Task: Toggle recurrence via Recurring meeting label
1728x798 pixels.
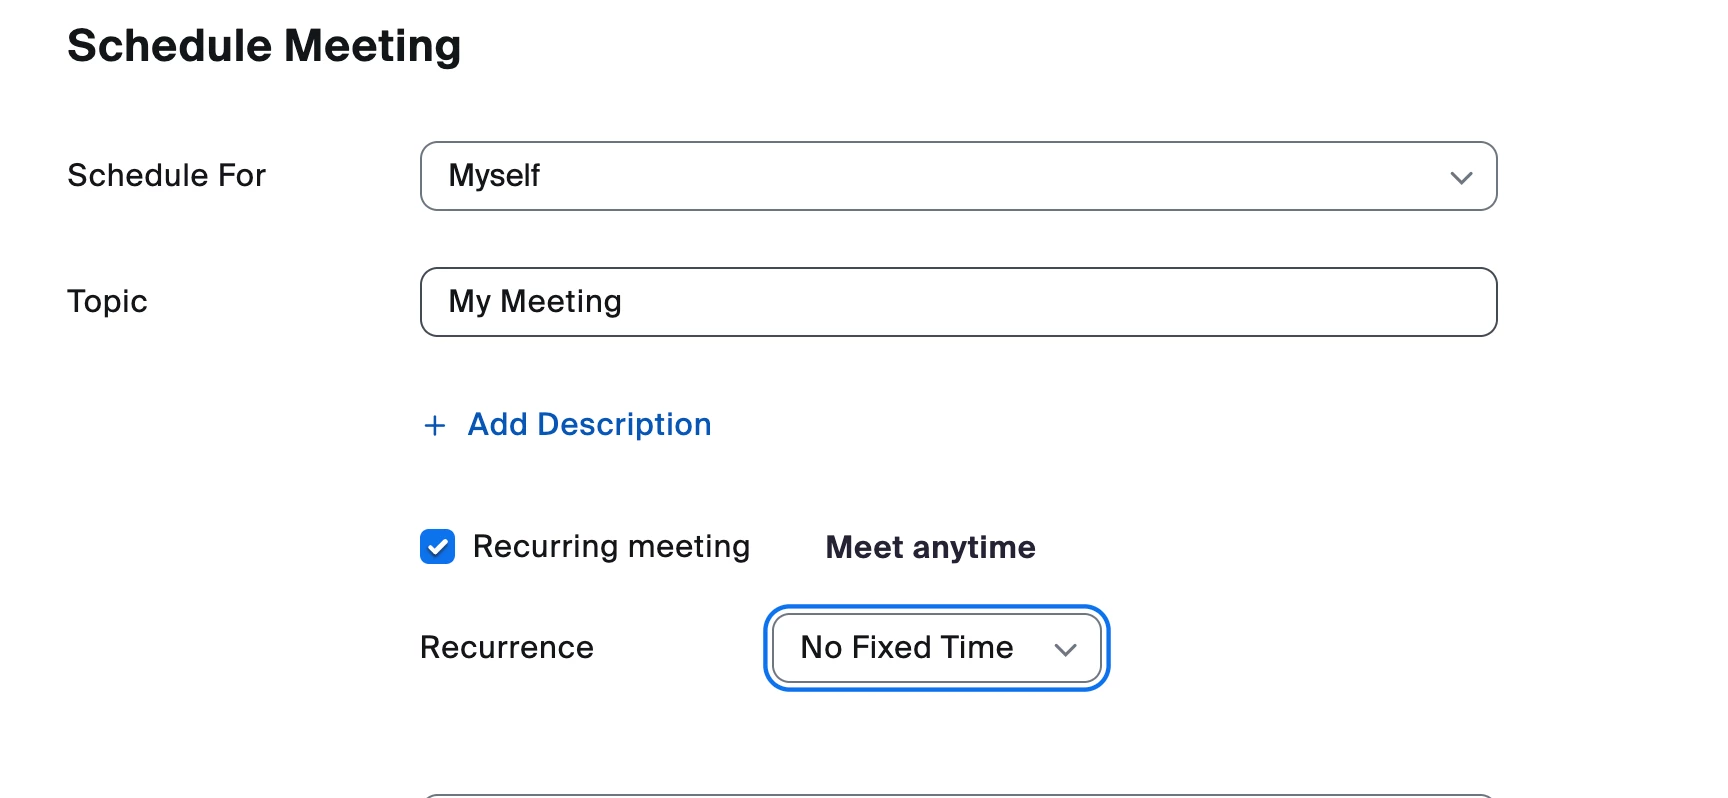Action: coord(611,547)
